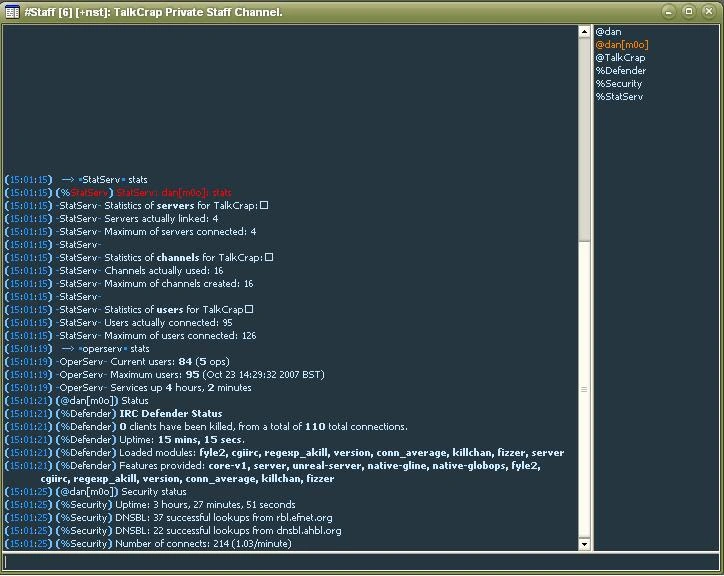This screenshot has width=724, height=576.
Task: Click the red highlighted StatServ message line
Action: coord(119,193)
